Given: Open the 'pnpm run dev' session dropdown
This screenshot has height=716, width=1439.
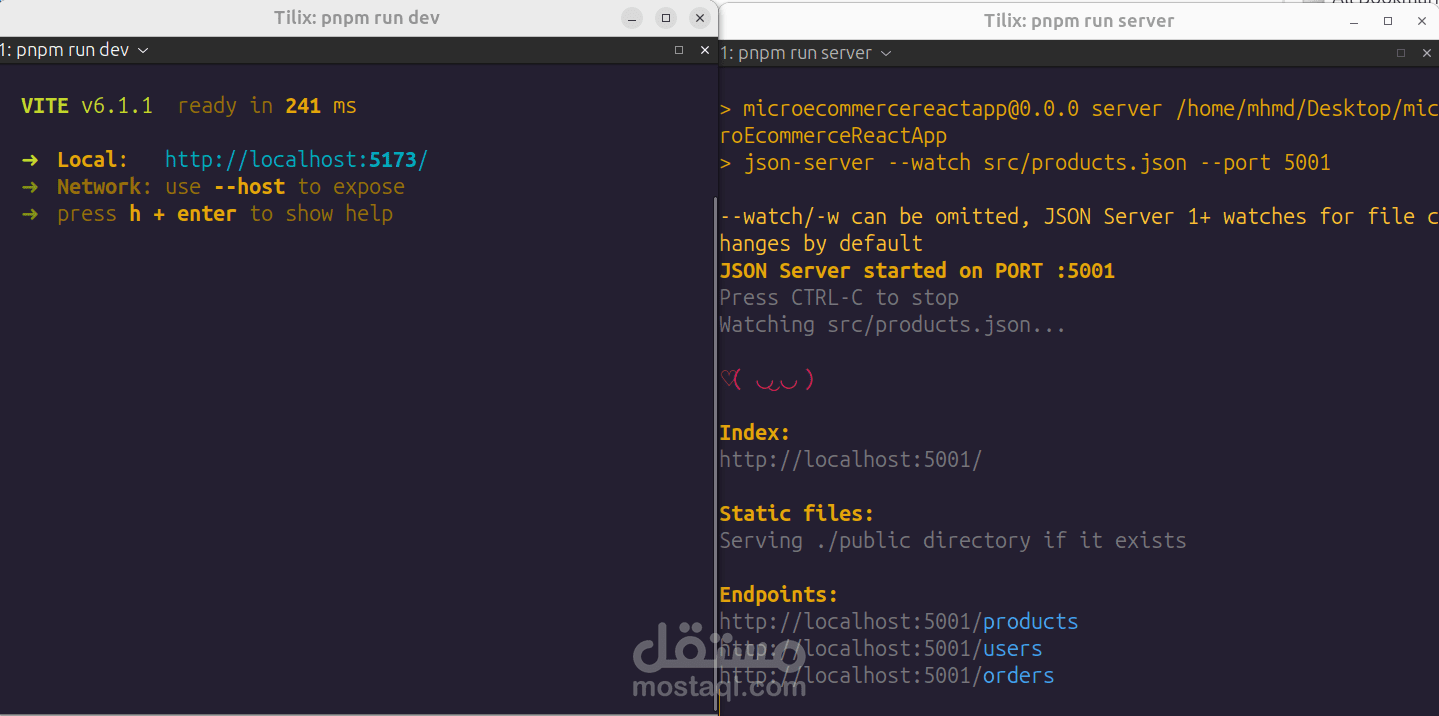Looking at the screenshot, I should coord(74,50).
